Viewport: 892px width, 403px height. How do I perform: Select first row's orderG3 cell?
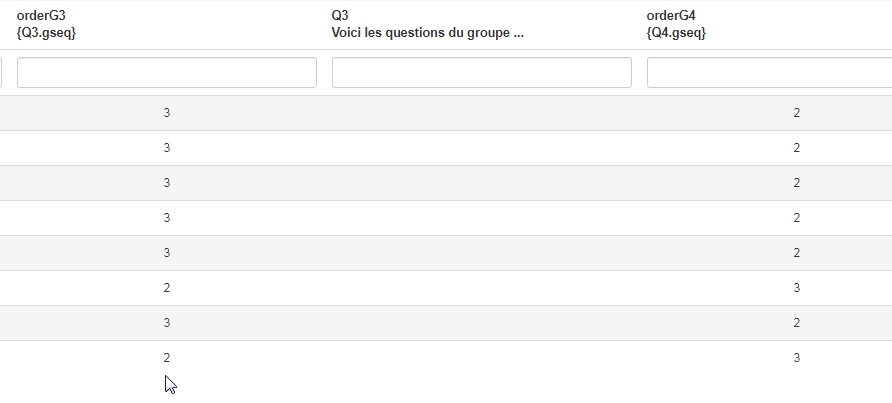click(x=167, y=113)
